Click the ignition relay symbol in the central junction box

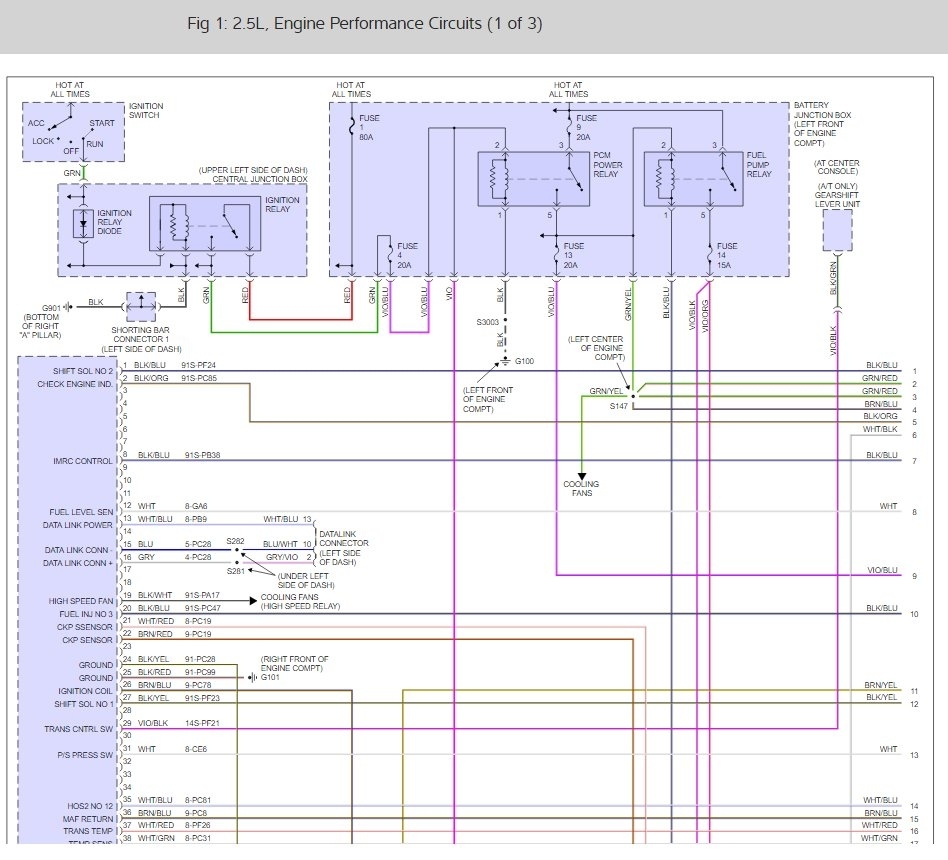(207, 225)
